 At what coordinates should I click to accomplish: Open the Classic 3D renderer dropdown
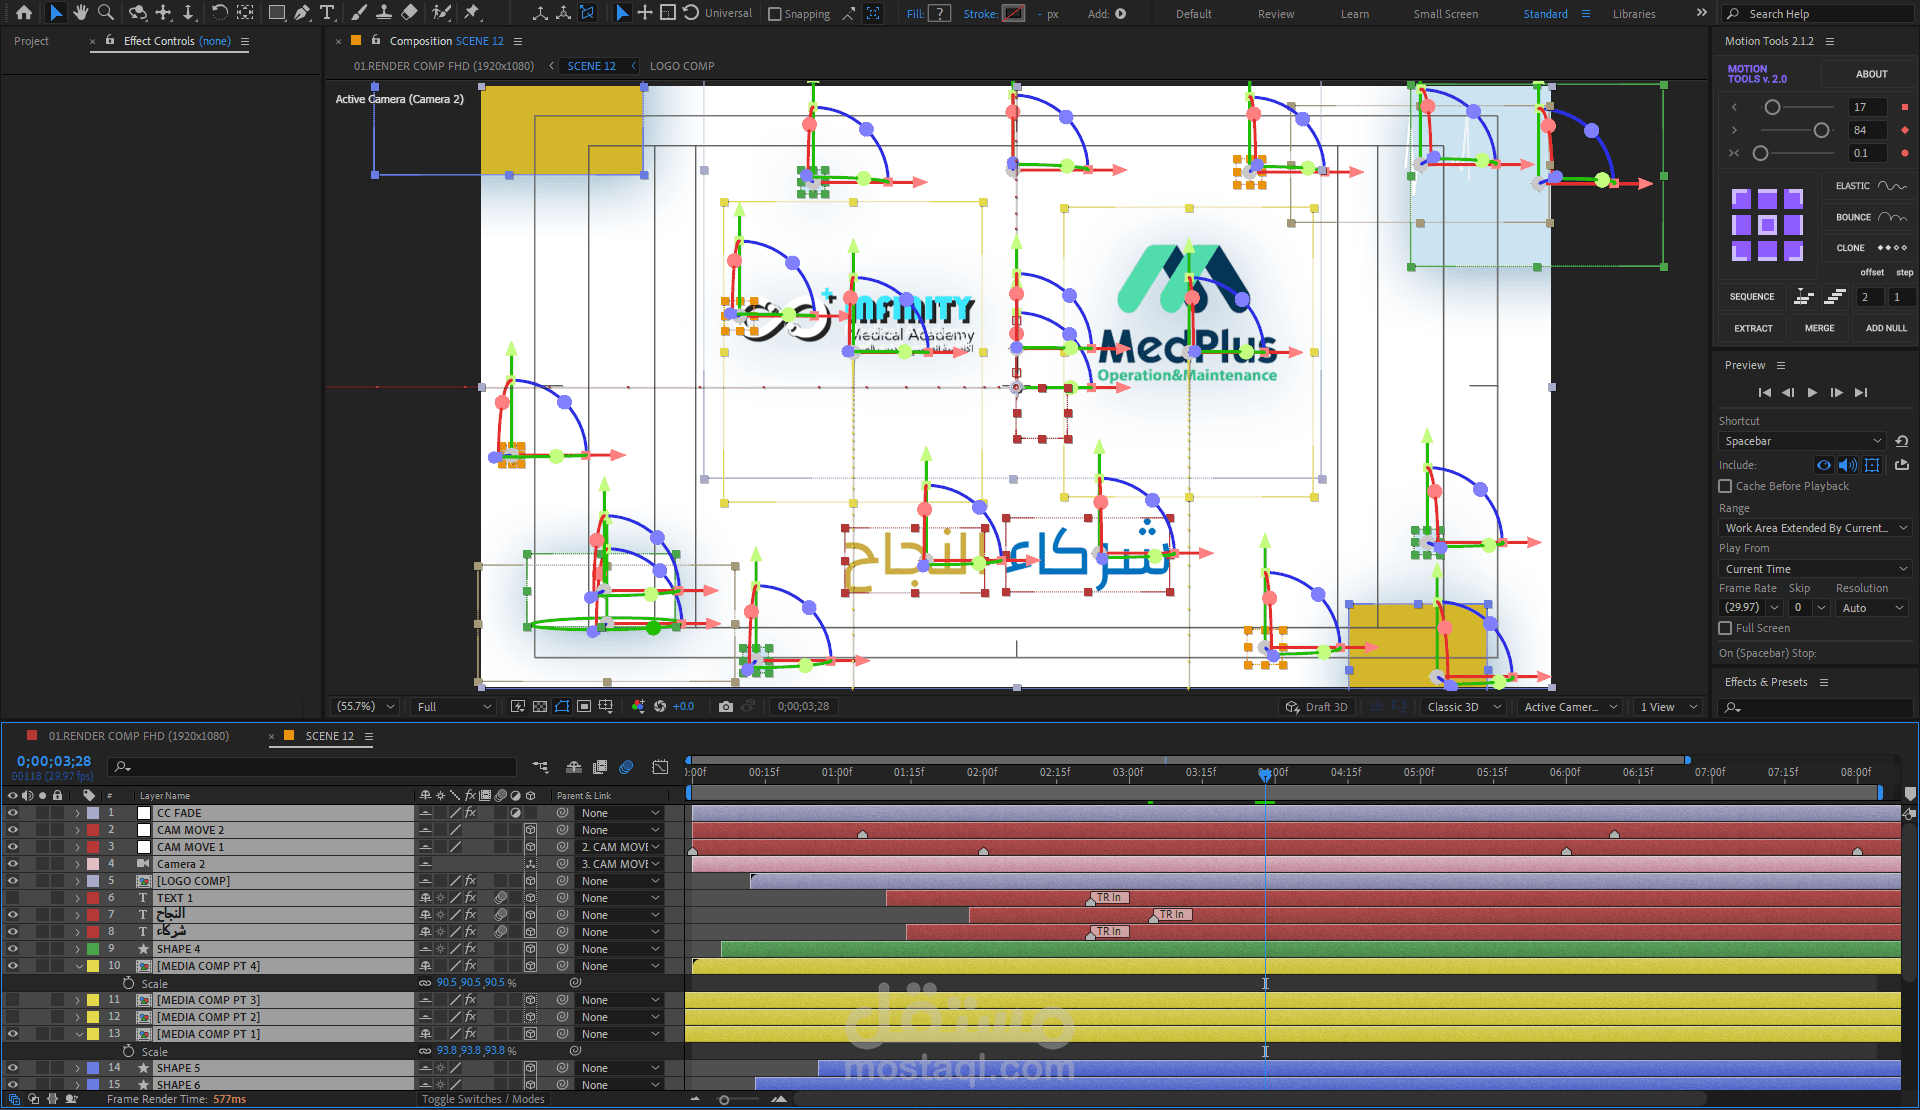click(x=1463, y=706)
